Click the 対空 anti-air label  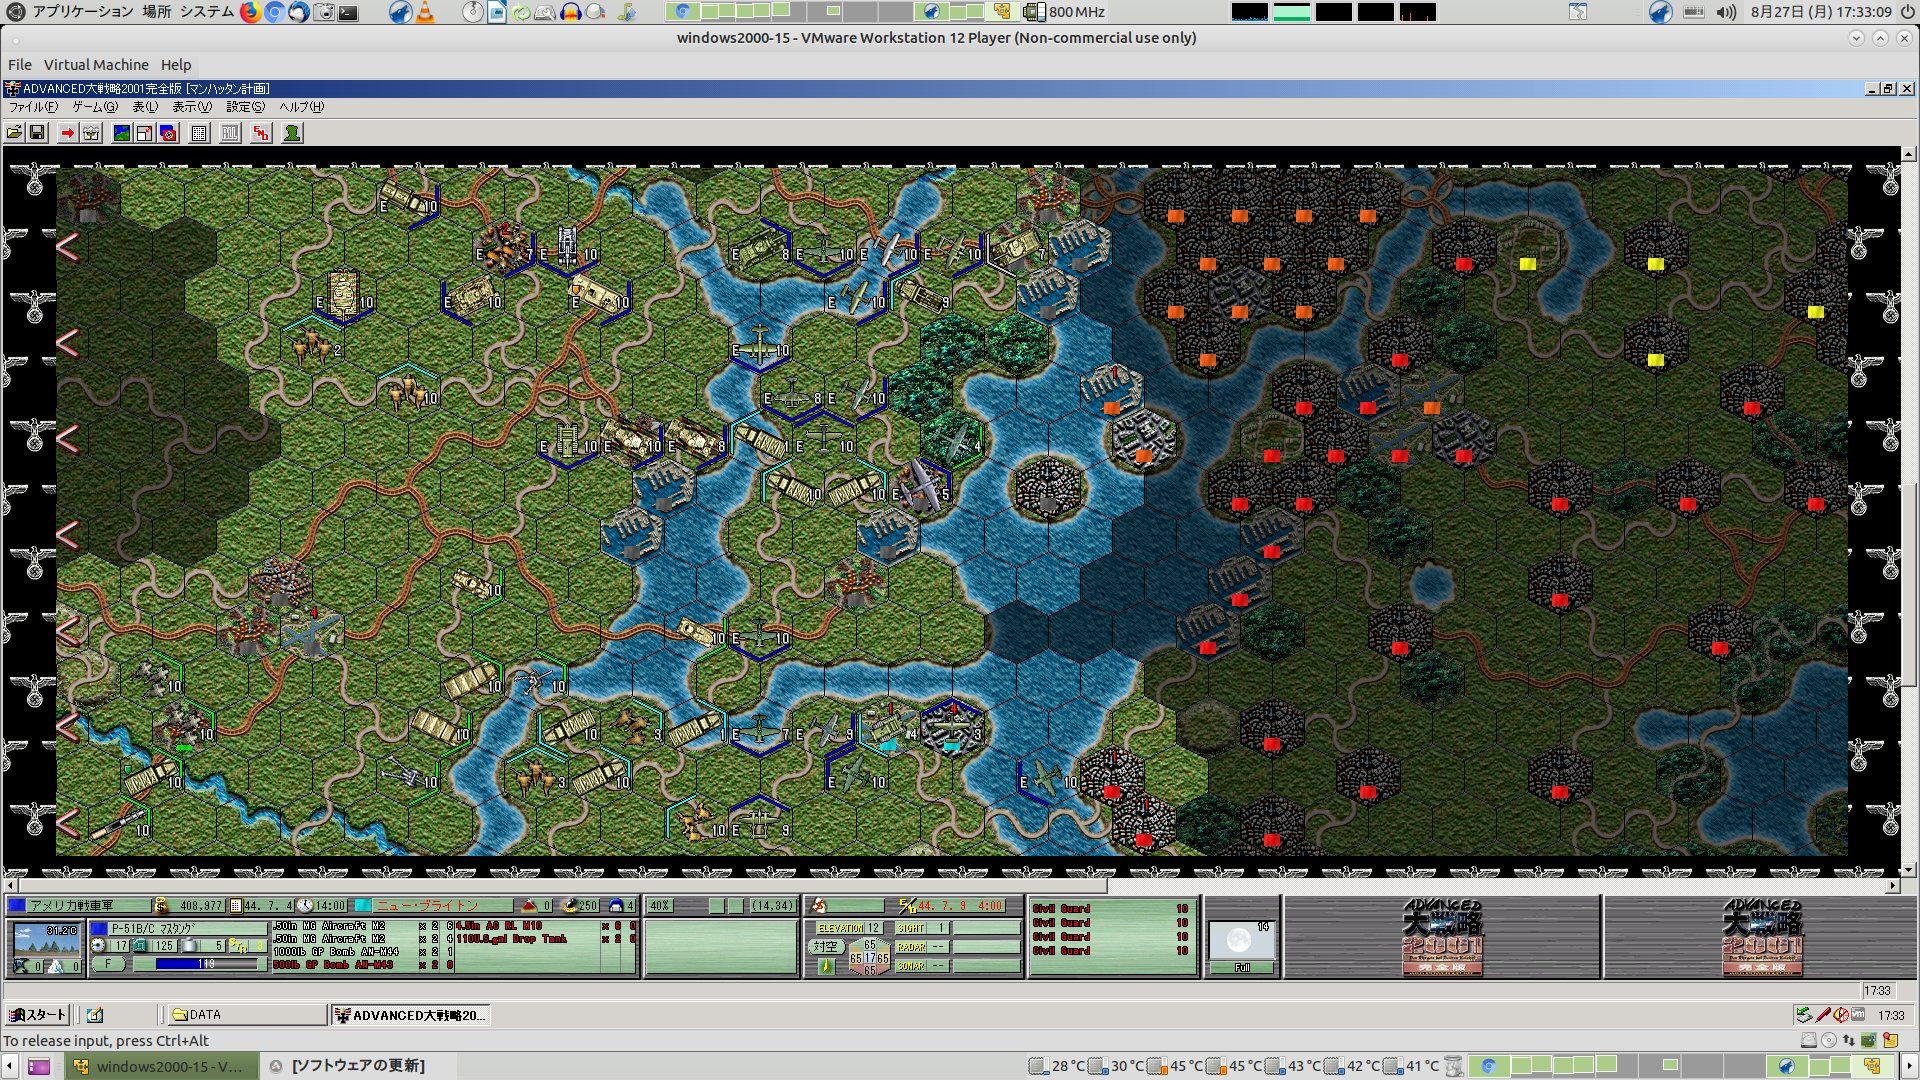point(825,946)
